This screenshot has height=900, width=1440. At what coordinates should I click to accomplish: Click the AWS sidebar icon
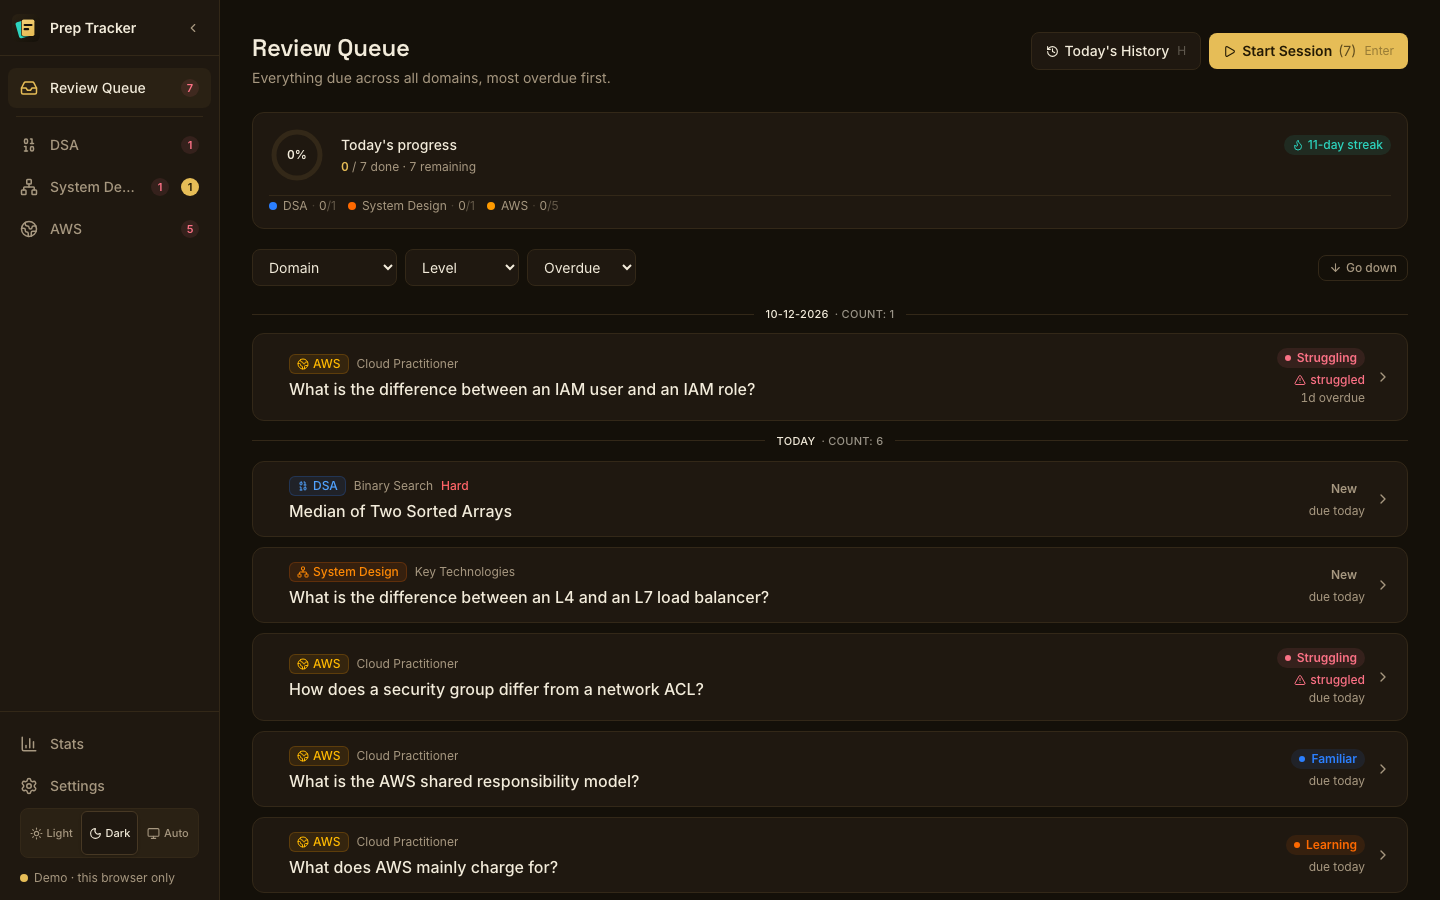click(29, 229)
